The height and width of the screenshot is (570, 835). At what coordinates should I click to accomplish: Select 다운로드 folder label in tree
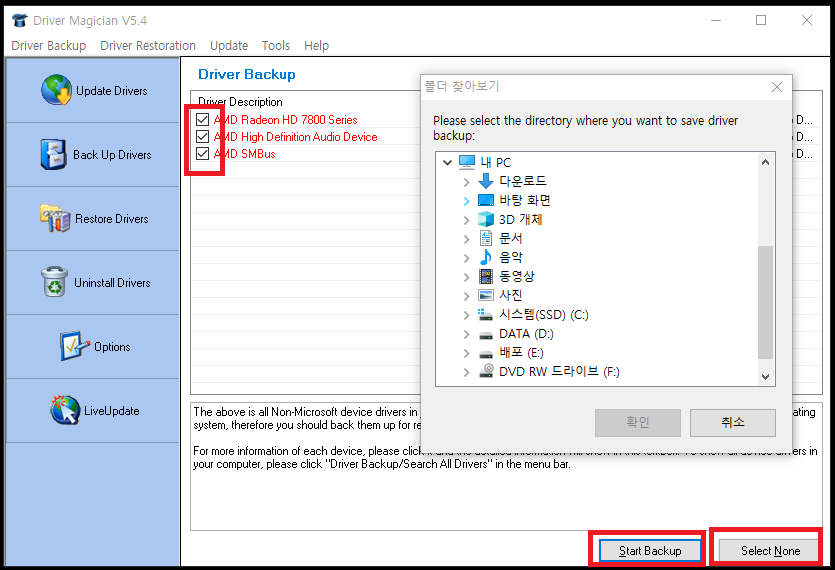[x=522, y=181]
